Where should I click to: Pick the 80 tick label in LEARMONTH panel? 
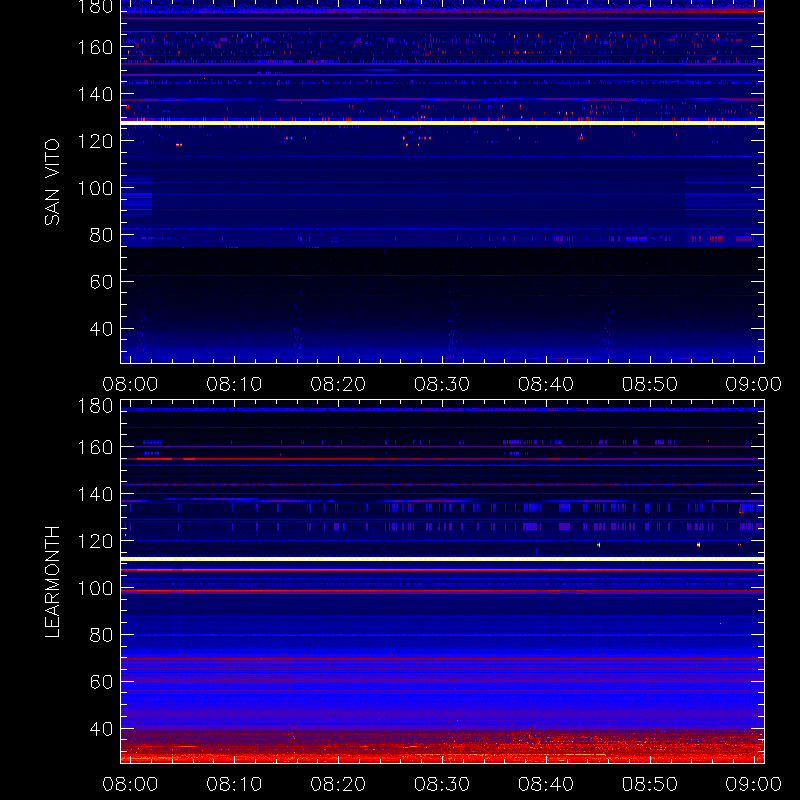(101, 635)
